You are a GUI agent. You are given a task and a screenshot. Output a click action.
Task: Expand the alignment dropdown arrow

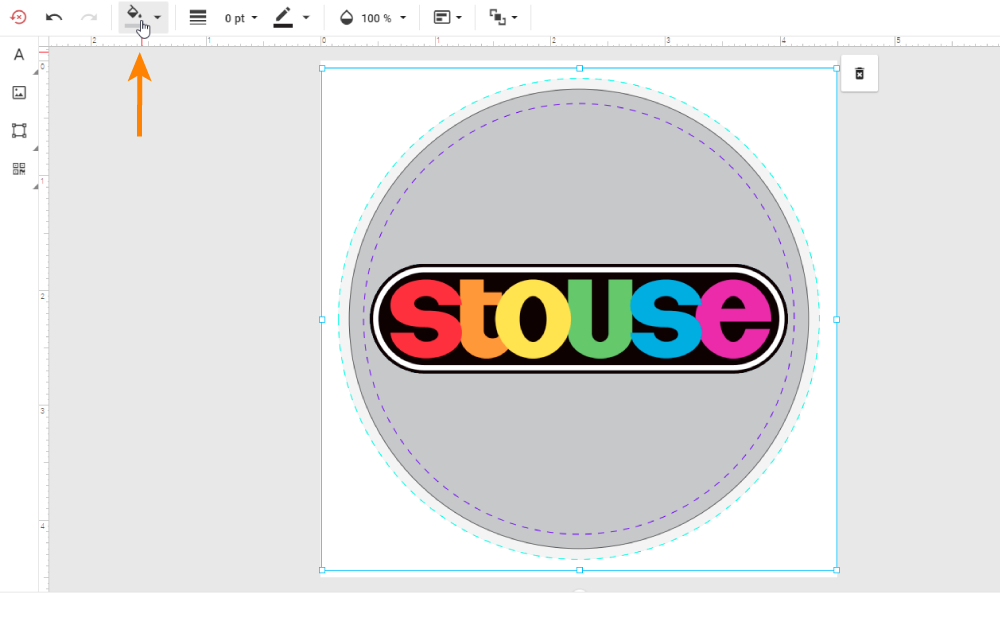[x=459, y=17]
